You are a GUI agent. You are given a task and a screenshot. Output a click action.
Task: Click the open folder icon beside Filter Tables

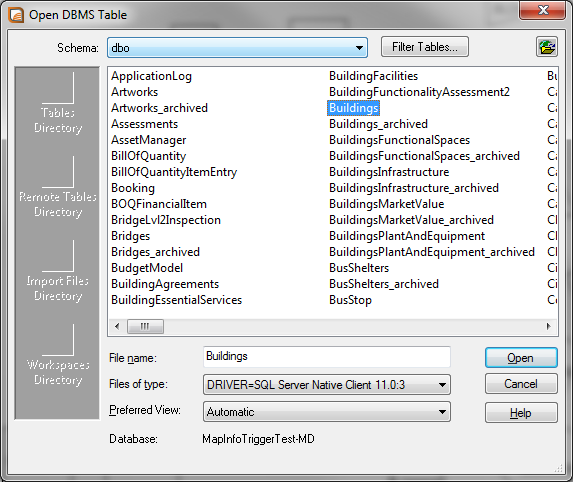click(x=547, y=47)
